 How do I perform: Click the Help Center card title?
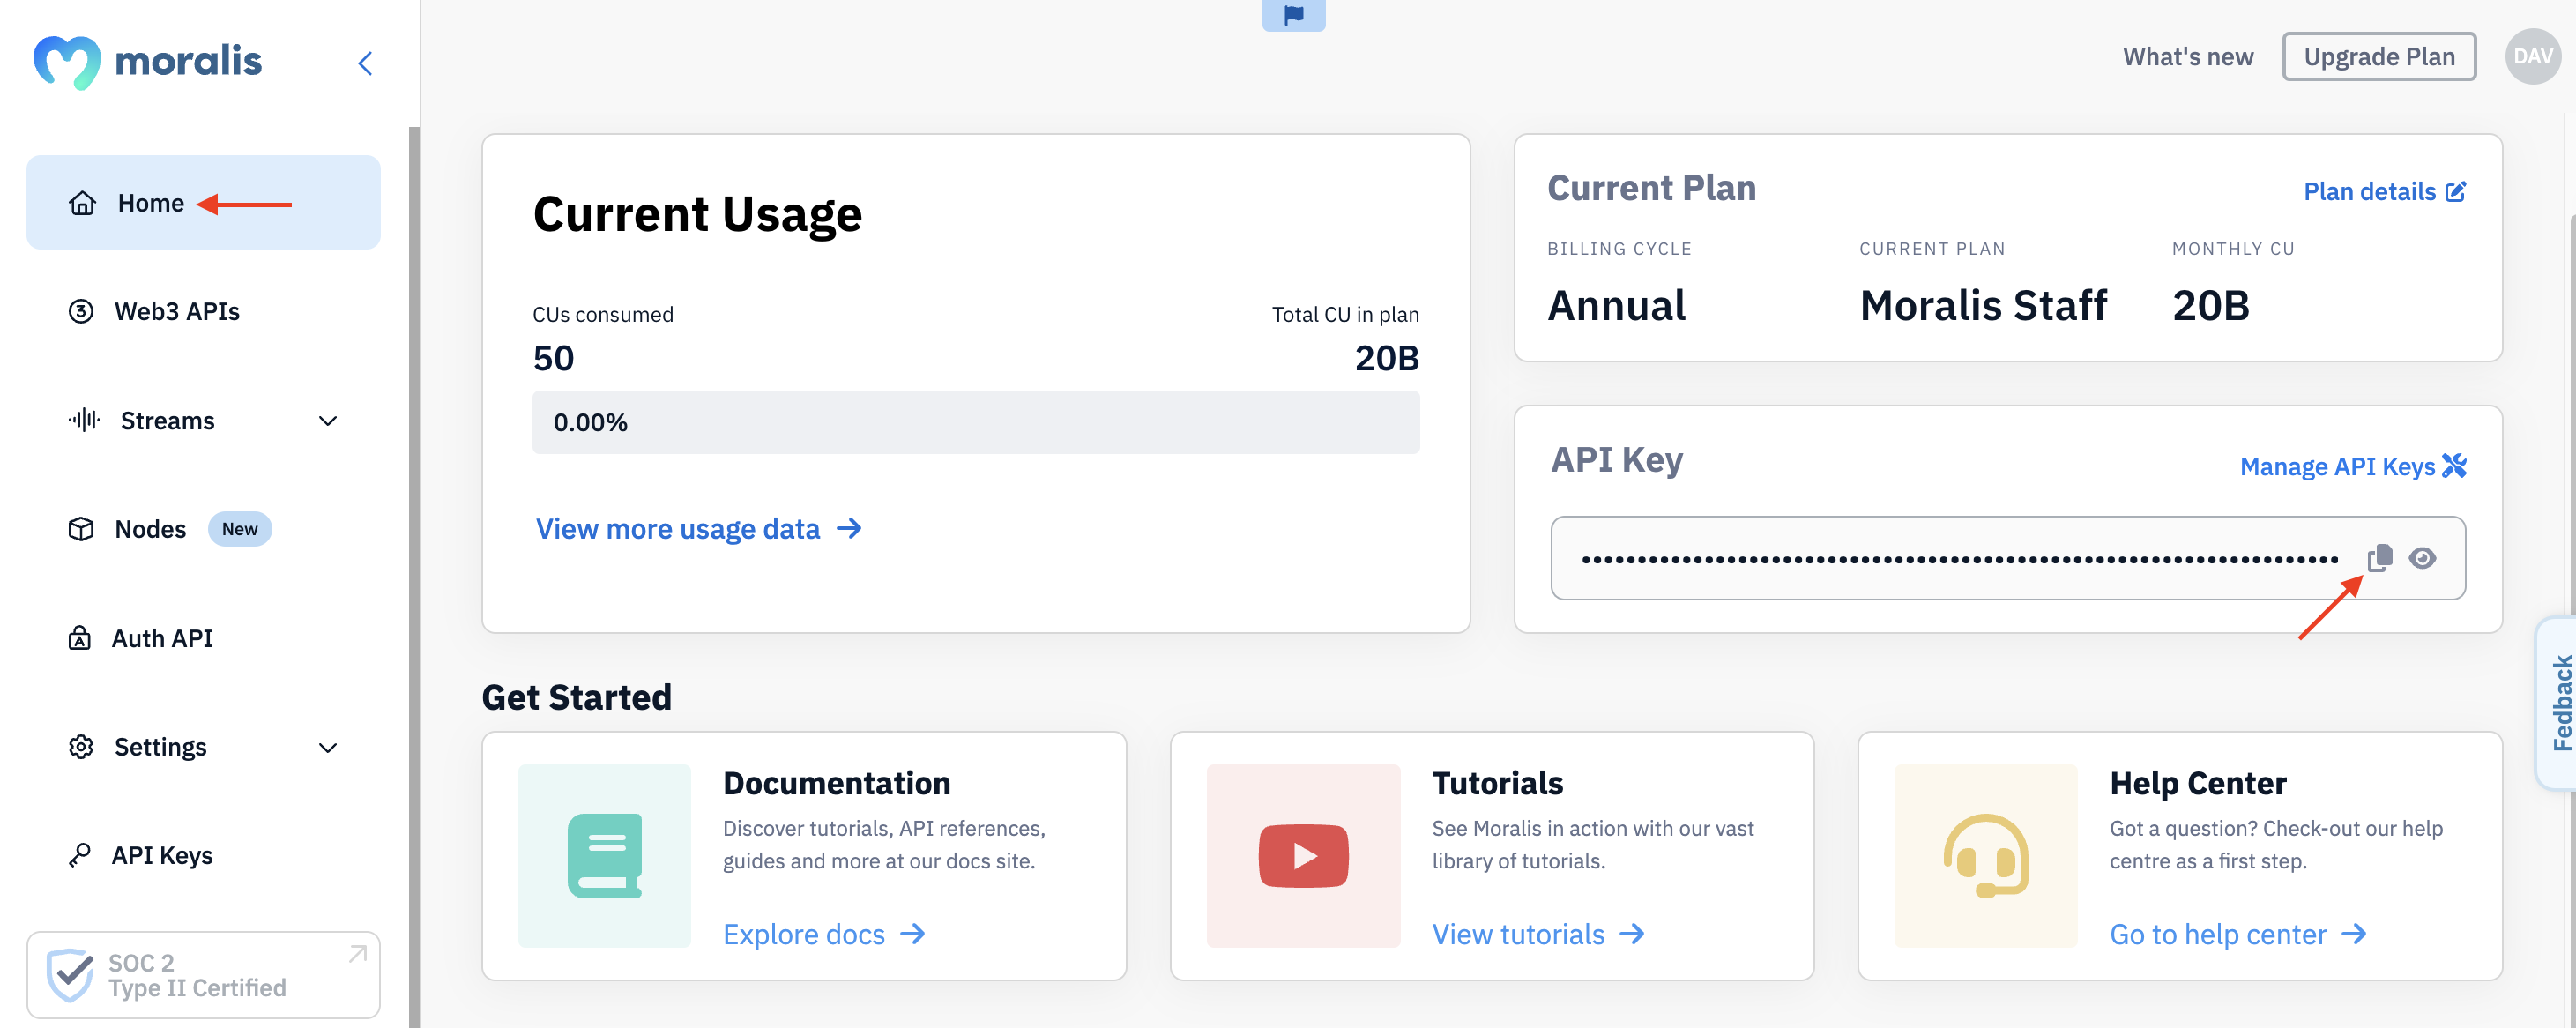coord(2197,782)
